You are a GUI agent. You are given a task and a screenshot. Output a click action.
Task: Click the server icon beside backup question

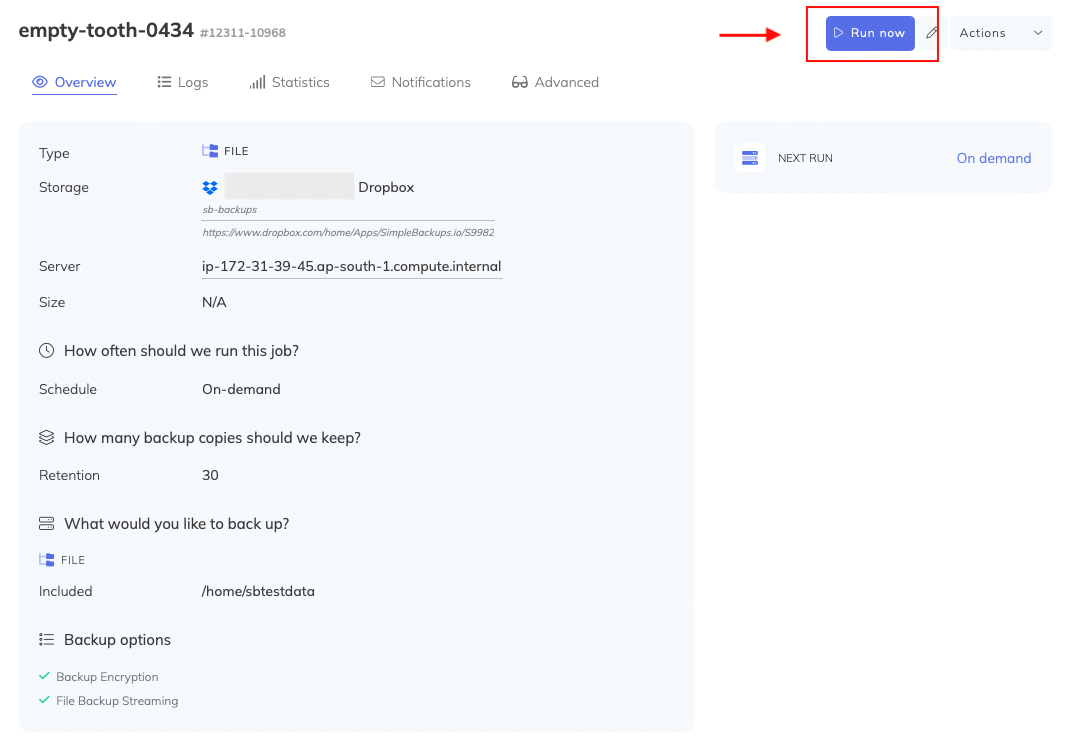[x=47, y=524]
